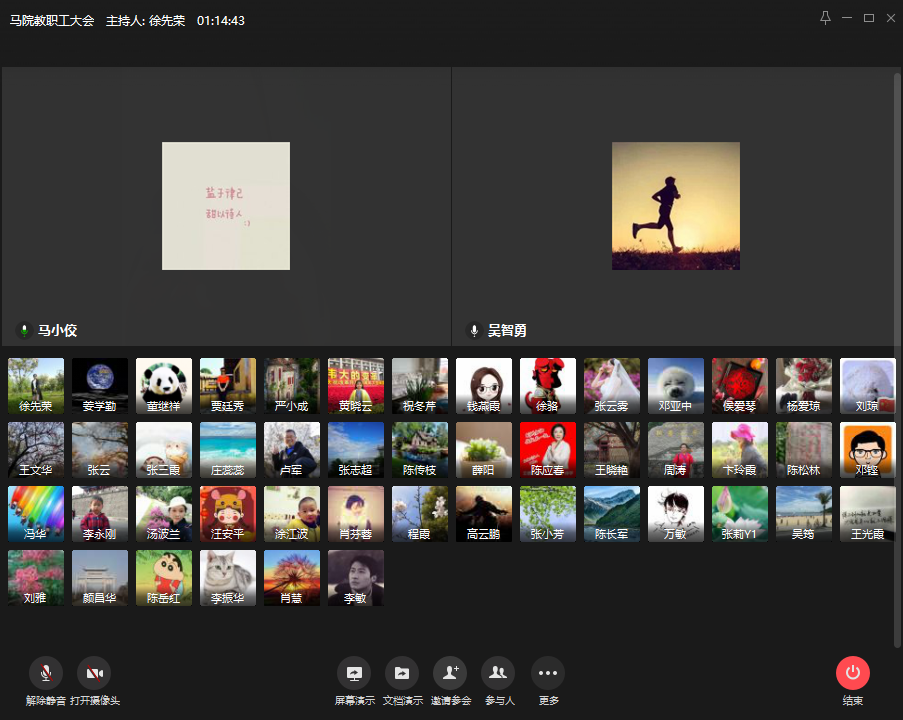The image size is (903, 720).
Task: Choose 李振华's cat avatar thumbnail
Action: 228,578
